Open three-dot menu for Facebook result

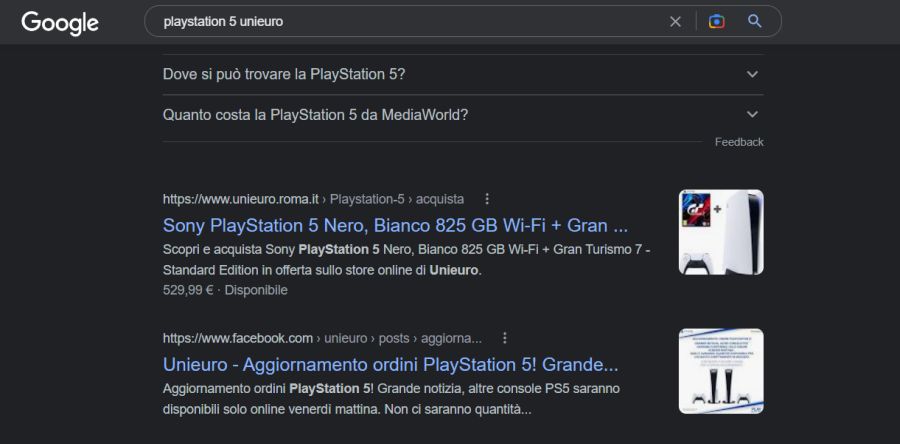(x=505, y=338)
